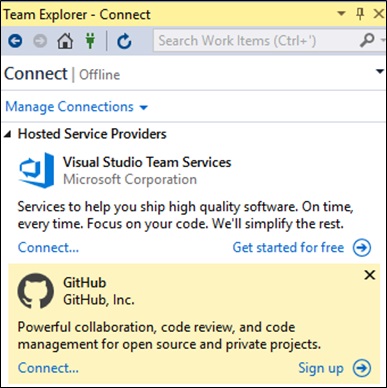Collapse the Hosted Service Providers section

click(x=7, y=134)
